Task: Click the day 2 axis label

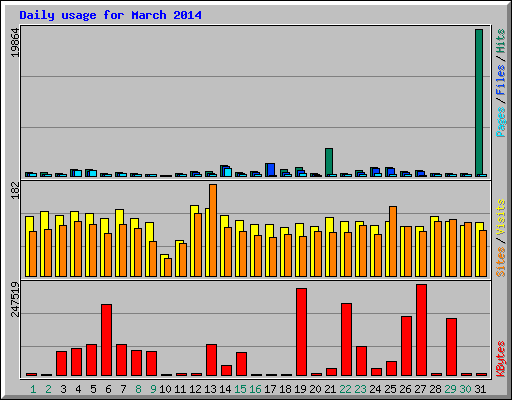Action: 48,389
